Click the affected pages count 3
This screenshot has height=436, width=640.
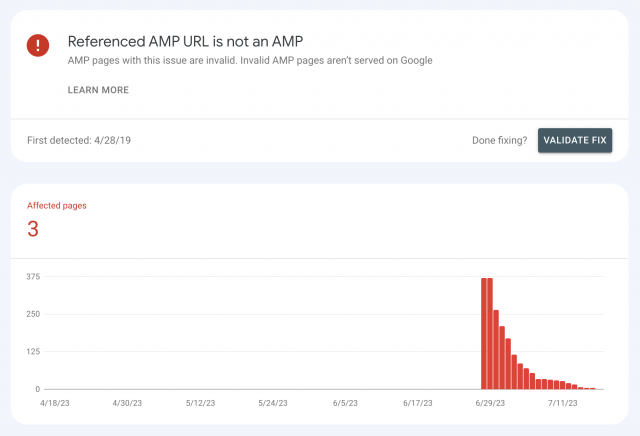[33, 229]
